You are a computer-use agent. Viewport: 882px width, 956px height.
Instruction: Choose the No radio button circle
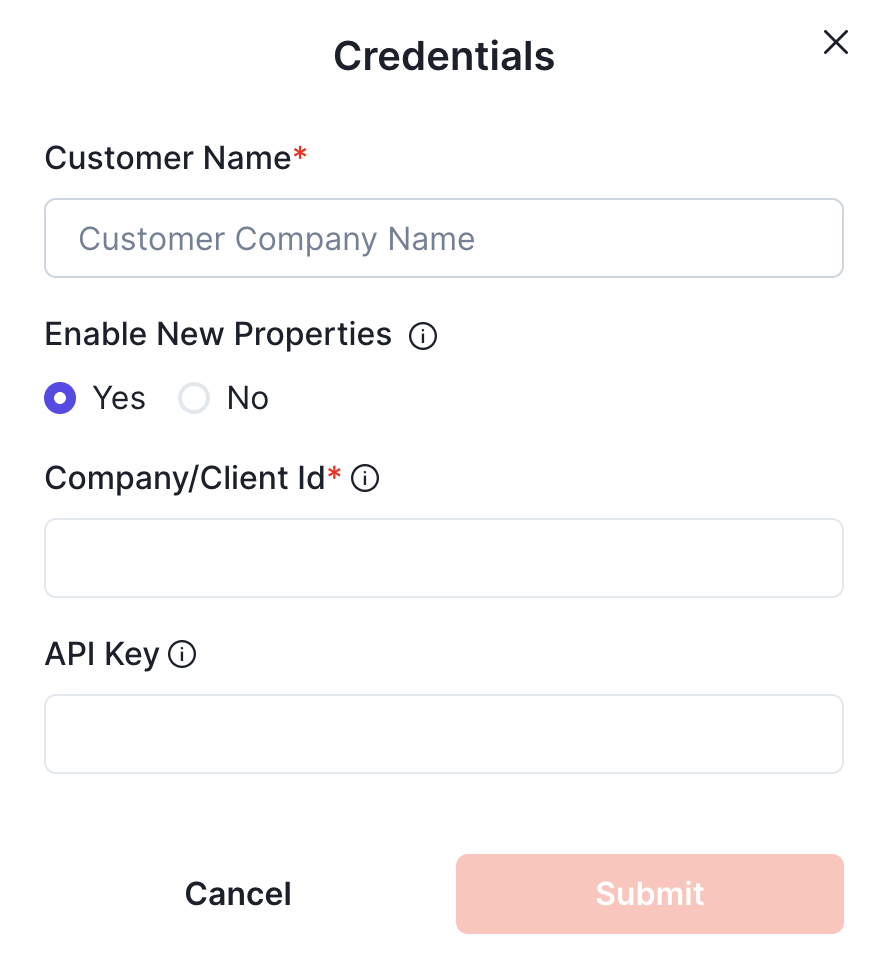(193, 399)
